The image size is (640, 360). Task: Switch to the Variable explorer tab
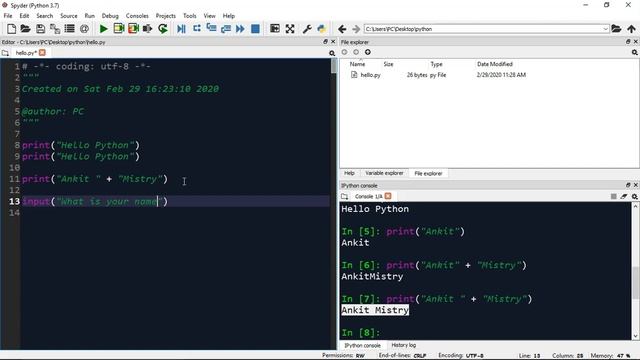[384, 173]
